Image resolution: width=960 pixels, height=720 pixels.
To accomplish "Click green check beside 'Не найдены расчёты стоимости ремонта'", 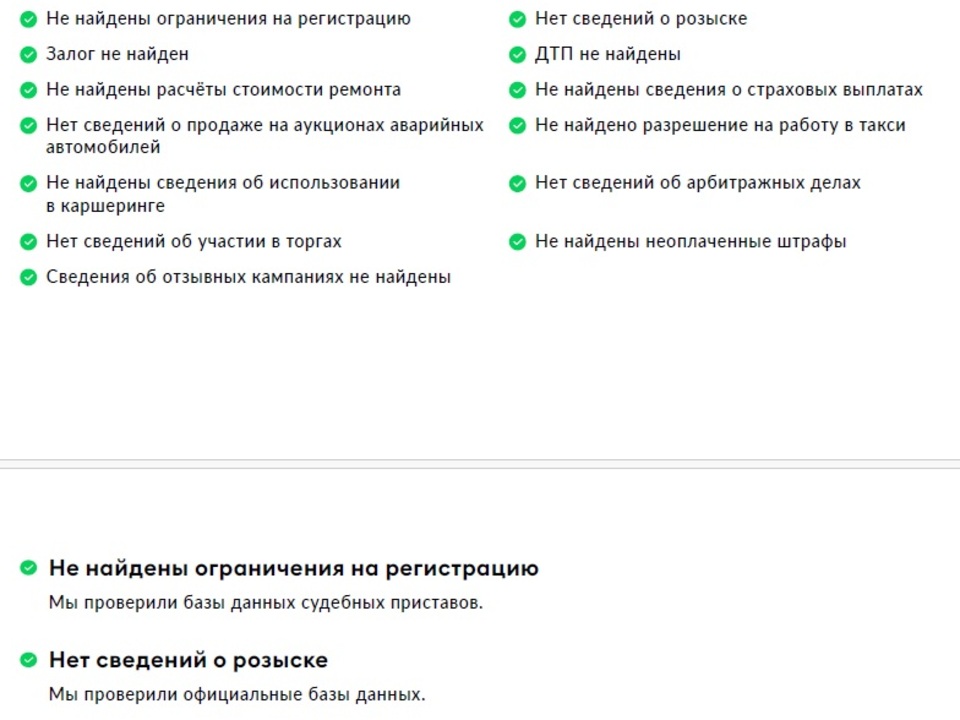I will [x=28, y=90].
